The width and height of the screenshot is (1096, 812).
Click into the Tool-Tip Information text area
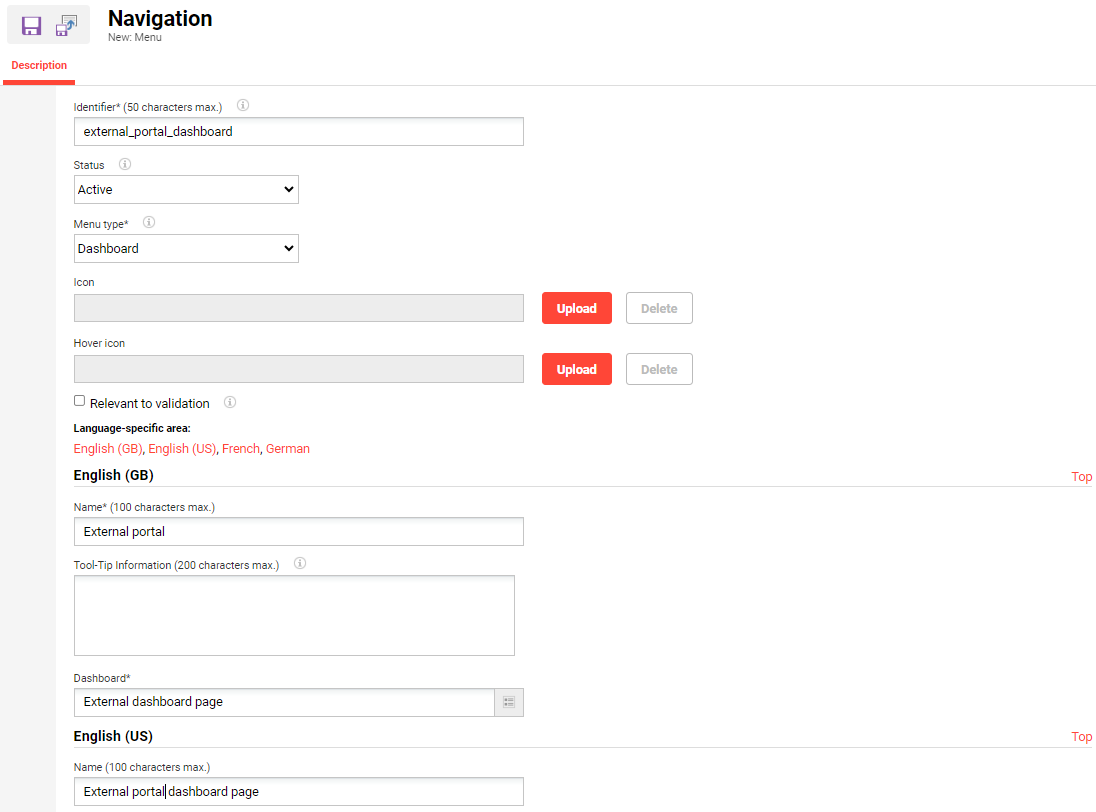294,615
